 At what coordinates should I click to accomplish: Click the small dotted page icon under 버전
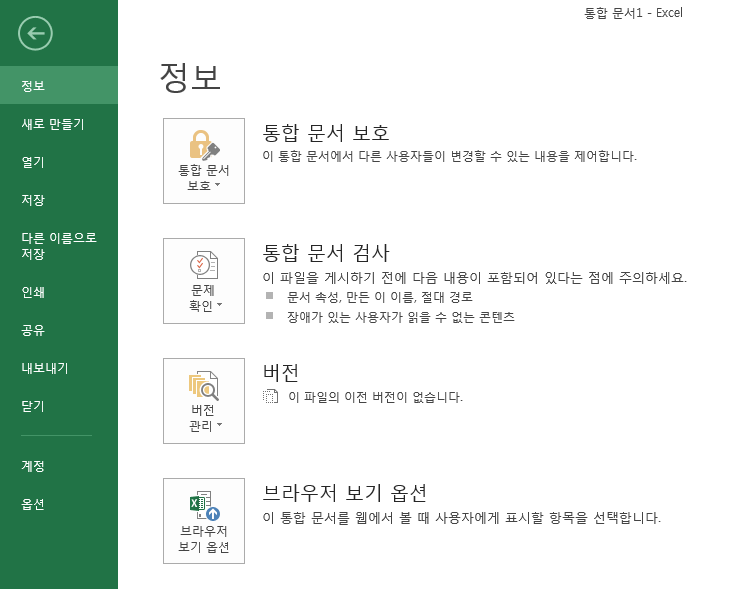coord(270,397)
